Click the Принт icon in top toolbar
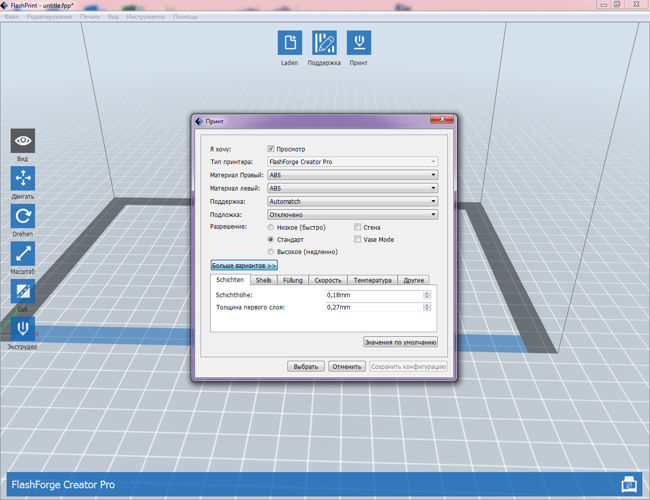This screenshot has width=650, height=500. tap(358, 42)
